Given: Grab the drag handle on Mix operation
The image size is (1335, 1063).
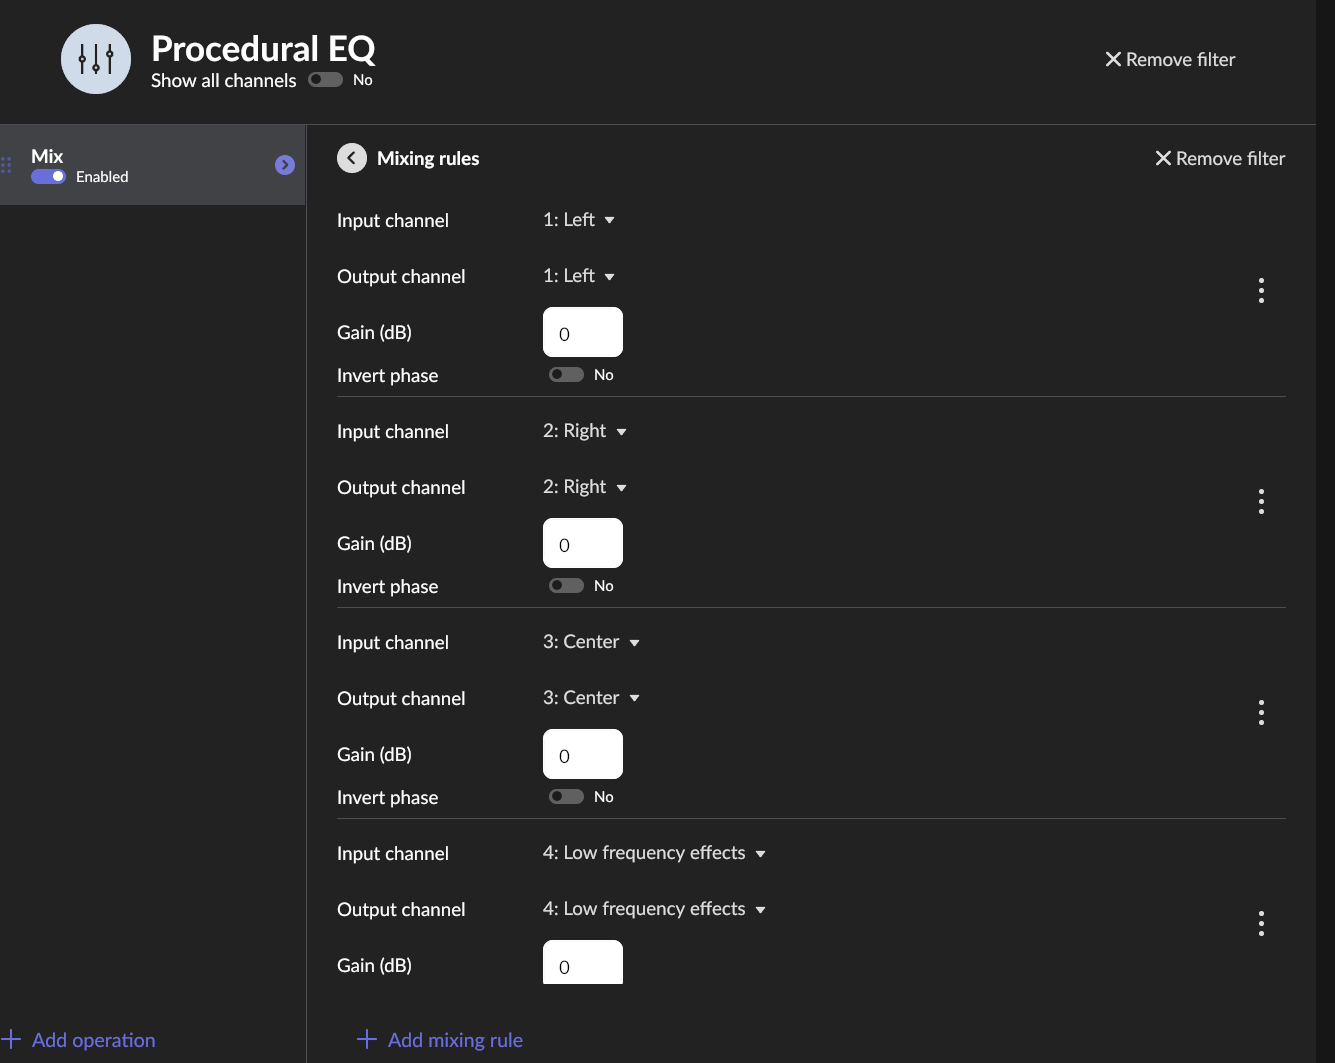Looking at the screenshot, I should click(6, 165).
